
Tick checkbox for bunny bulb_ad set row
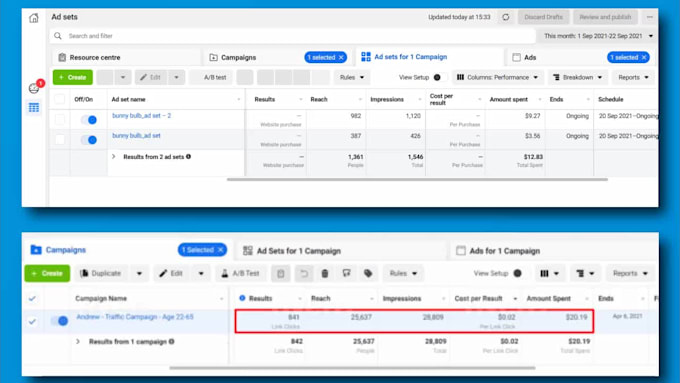(x=59, y=139)
